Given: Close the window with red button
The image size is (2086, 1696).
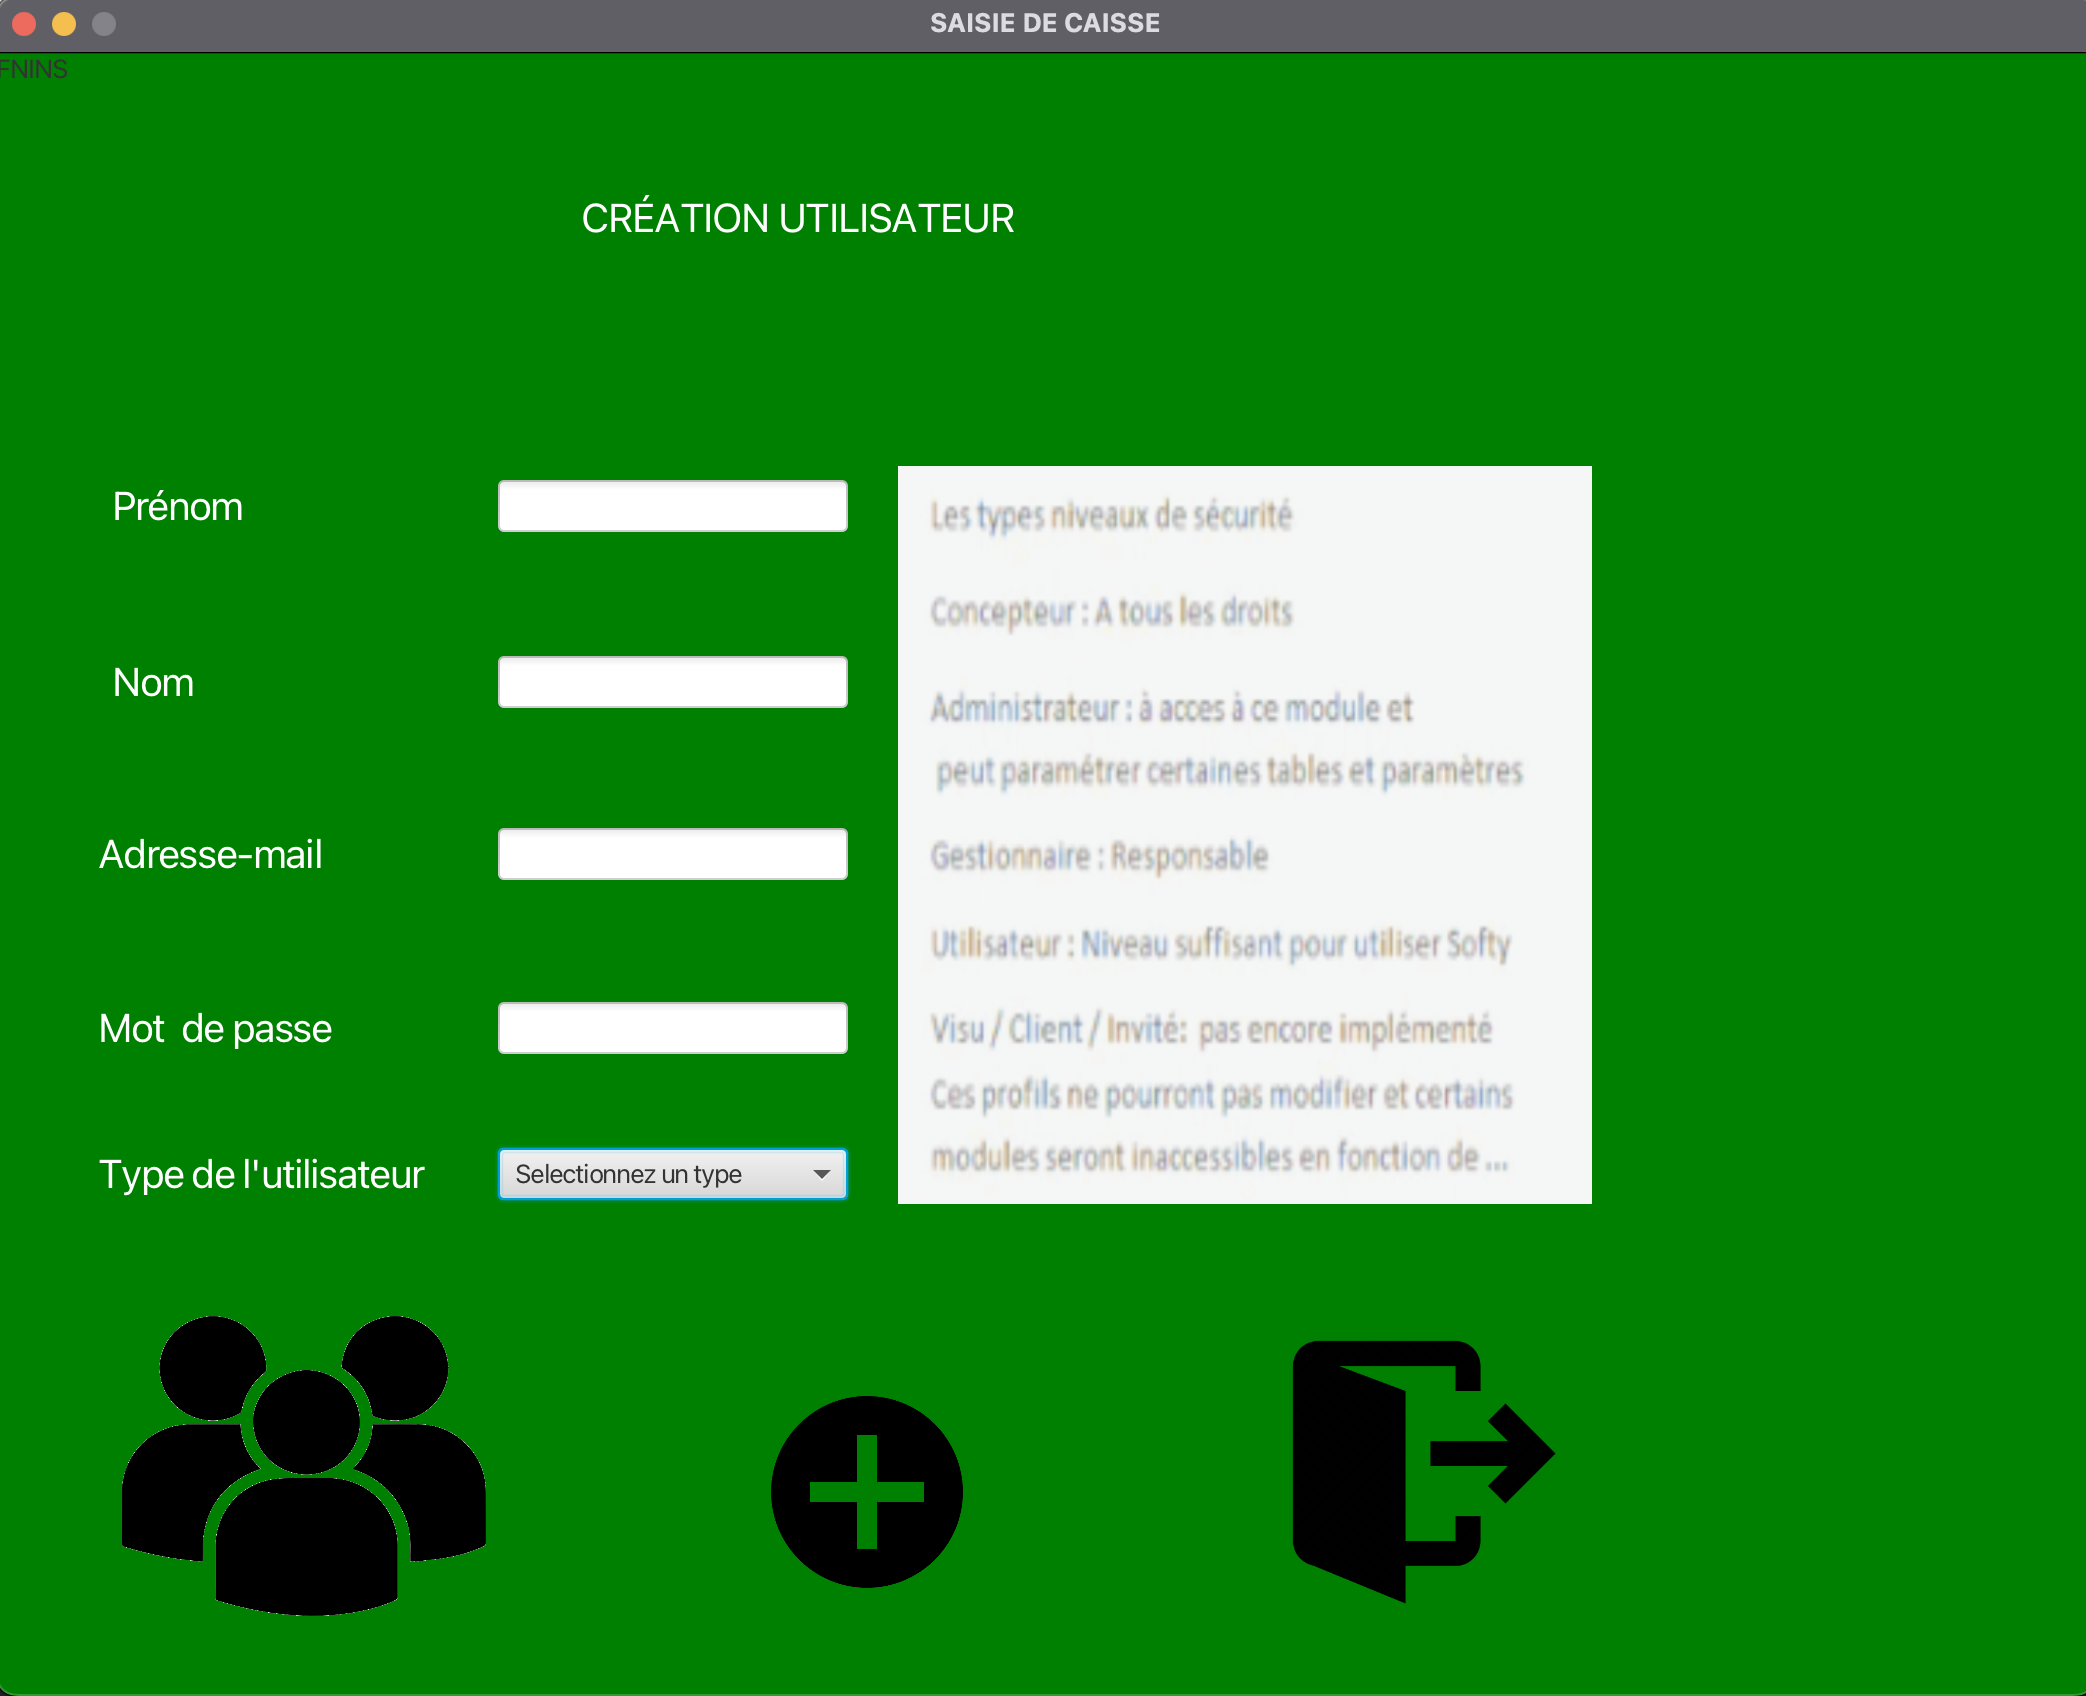Looking at the screenshot, I should (24, 23).
